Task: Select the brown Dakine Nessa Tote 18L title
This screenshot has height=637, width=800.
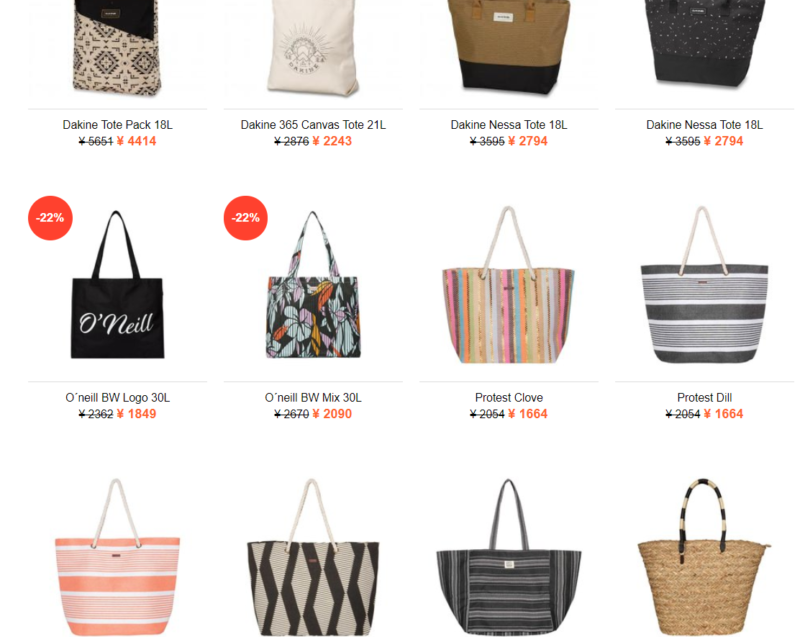Action: point(509,124)
